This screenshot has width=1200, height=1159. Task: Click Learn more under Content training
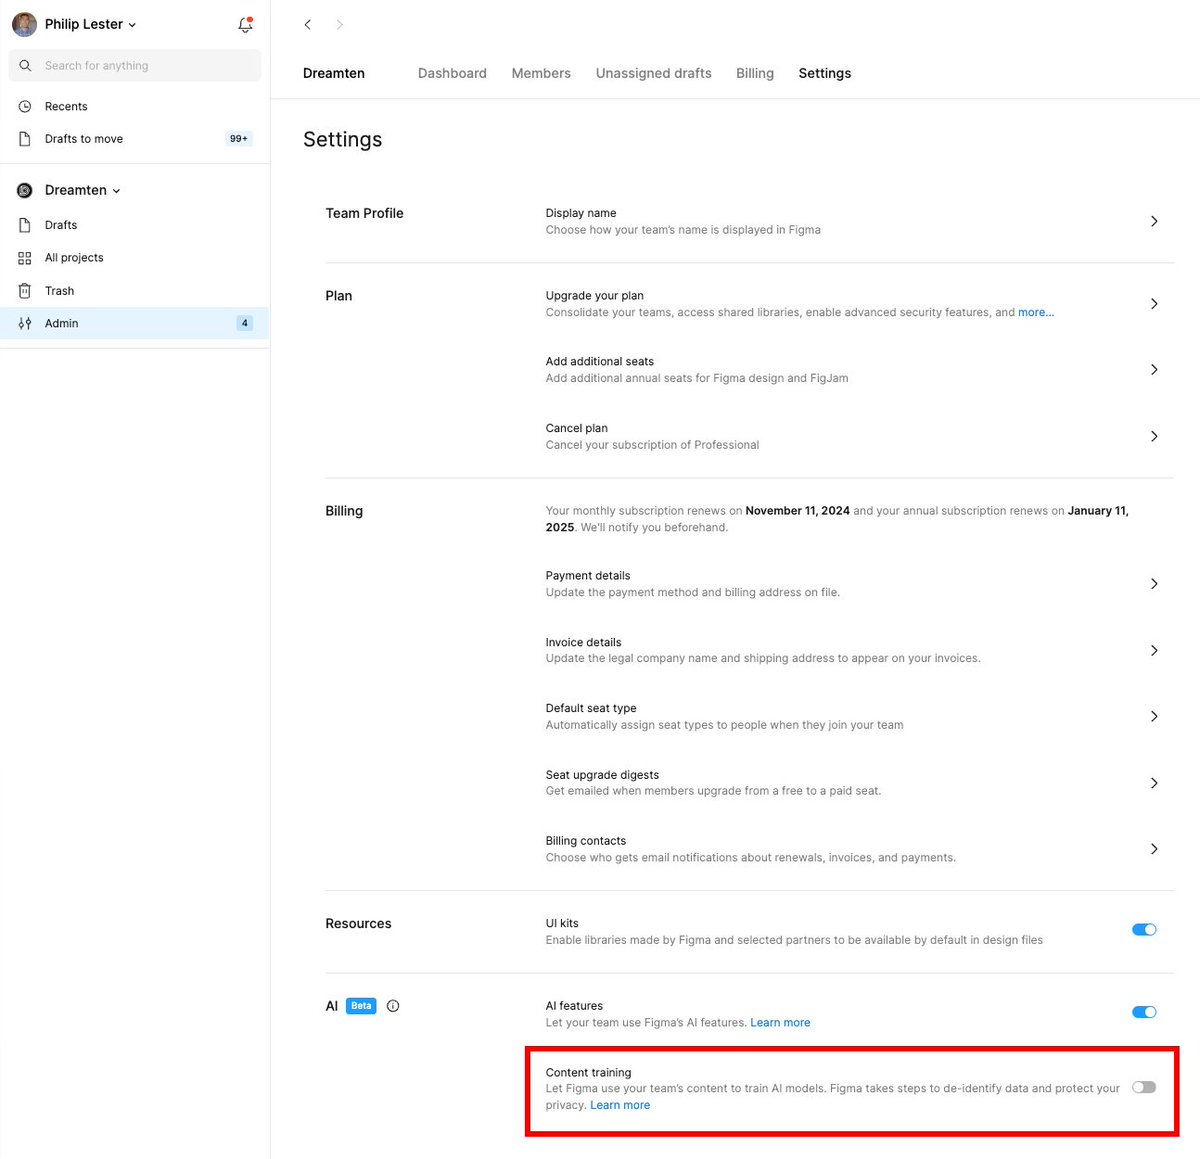click(x=620, y=1105)
